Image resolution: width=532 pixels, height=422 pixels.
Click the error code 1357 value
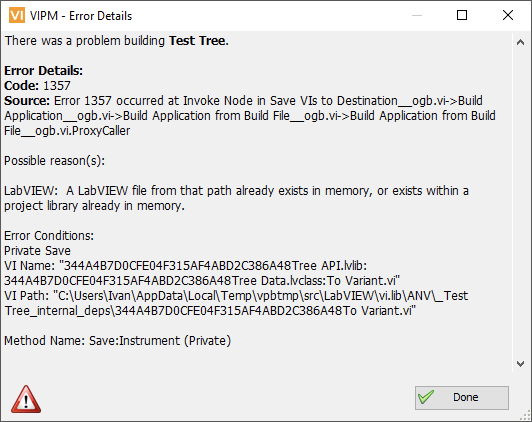coord(57,86)
